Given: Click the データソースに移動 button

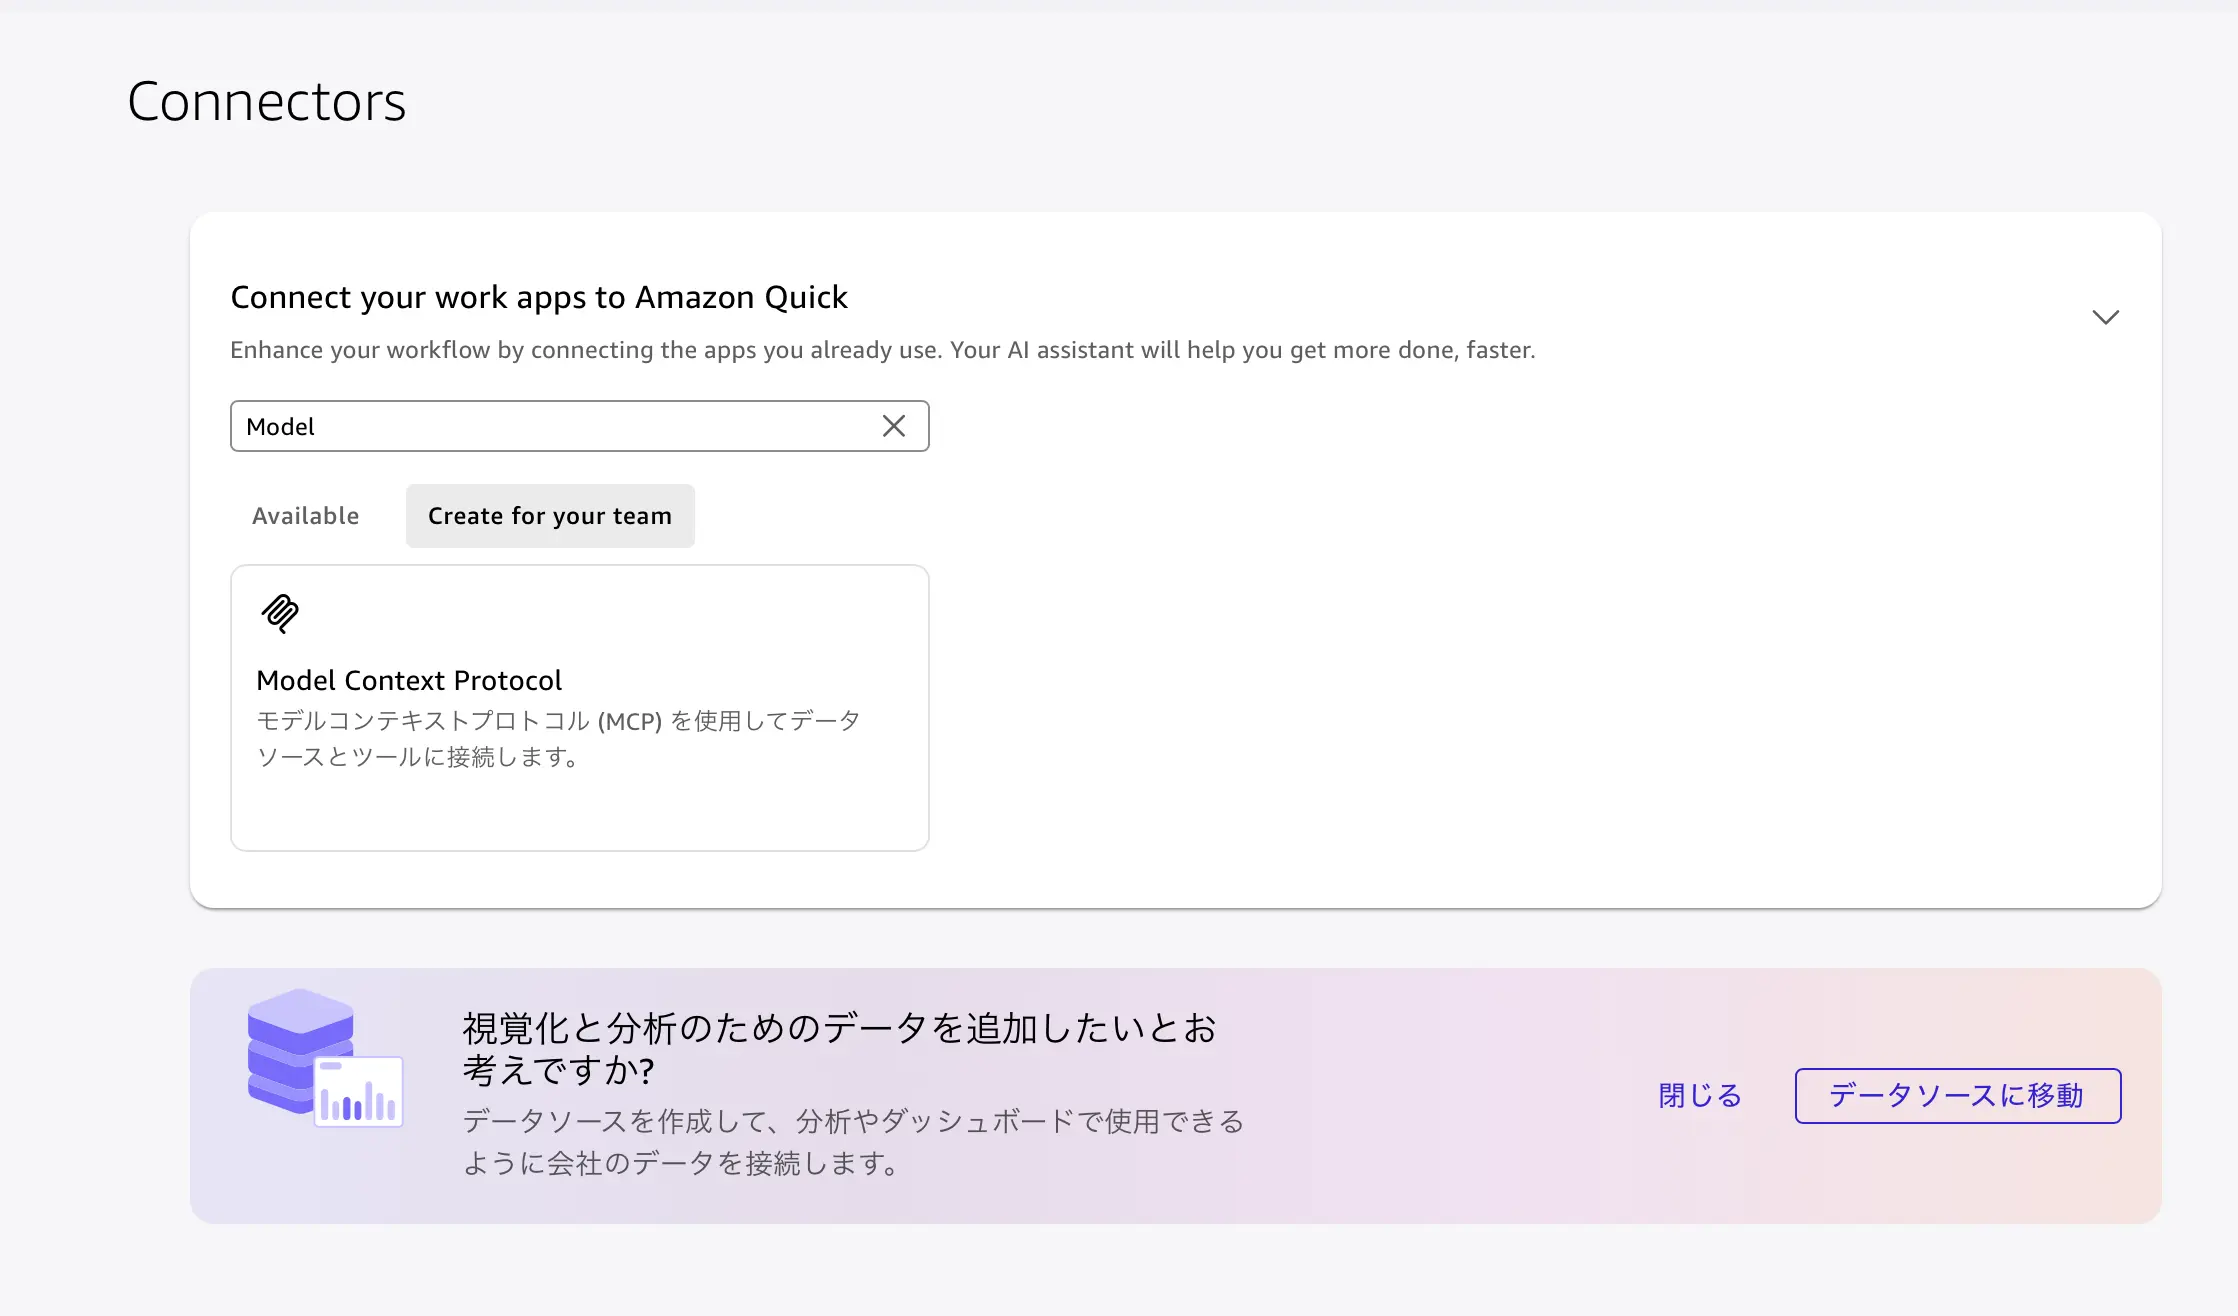Looking at the screenshot, I should tap(1958, 1096).
